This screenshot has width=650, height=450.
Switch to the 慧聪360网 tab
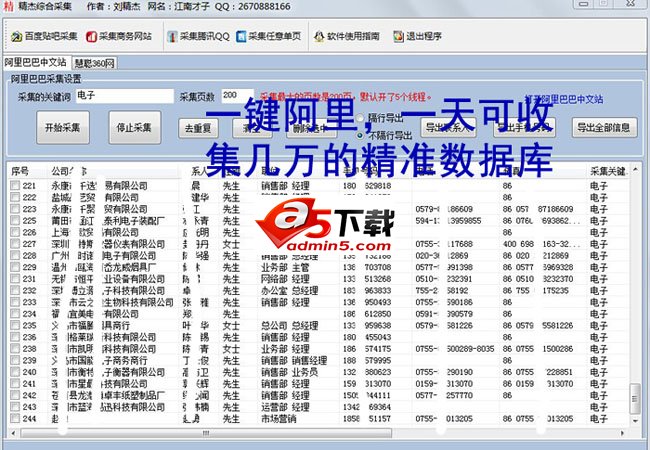point(95,63)
